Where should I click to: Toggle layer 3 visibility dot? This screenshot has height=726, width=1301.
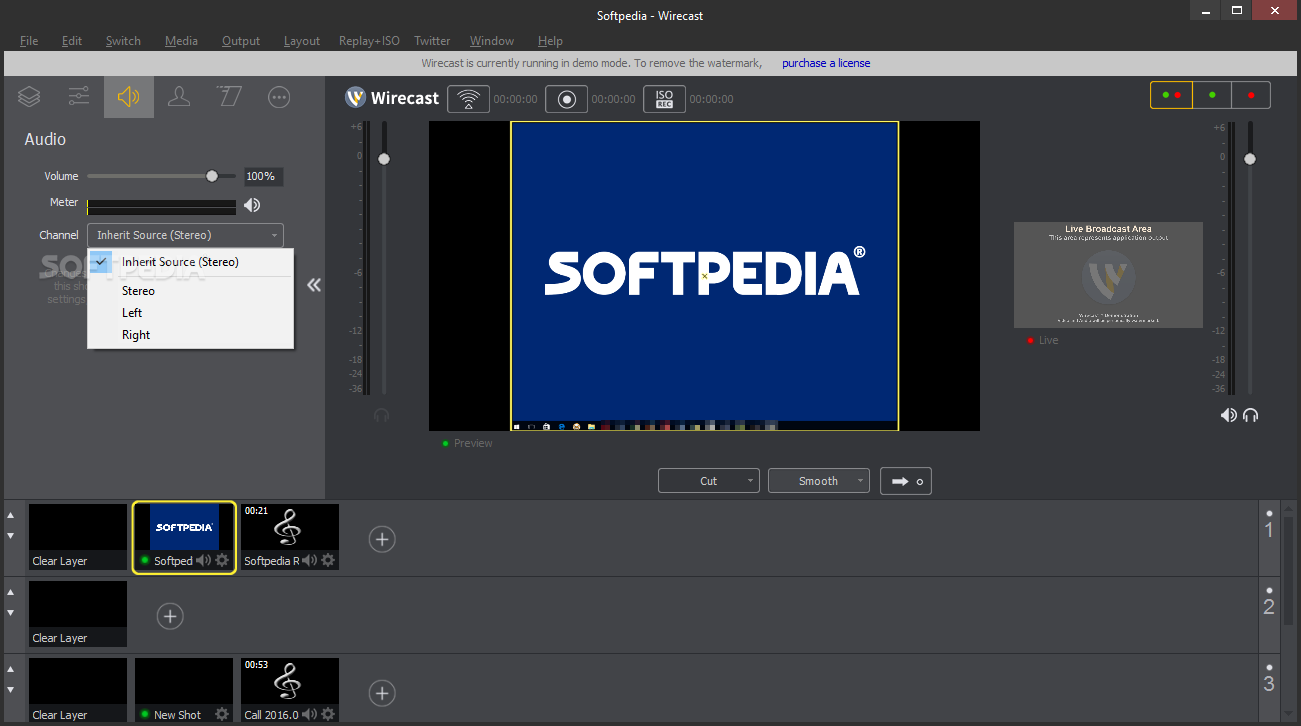click(x=1269, y=667)
